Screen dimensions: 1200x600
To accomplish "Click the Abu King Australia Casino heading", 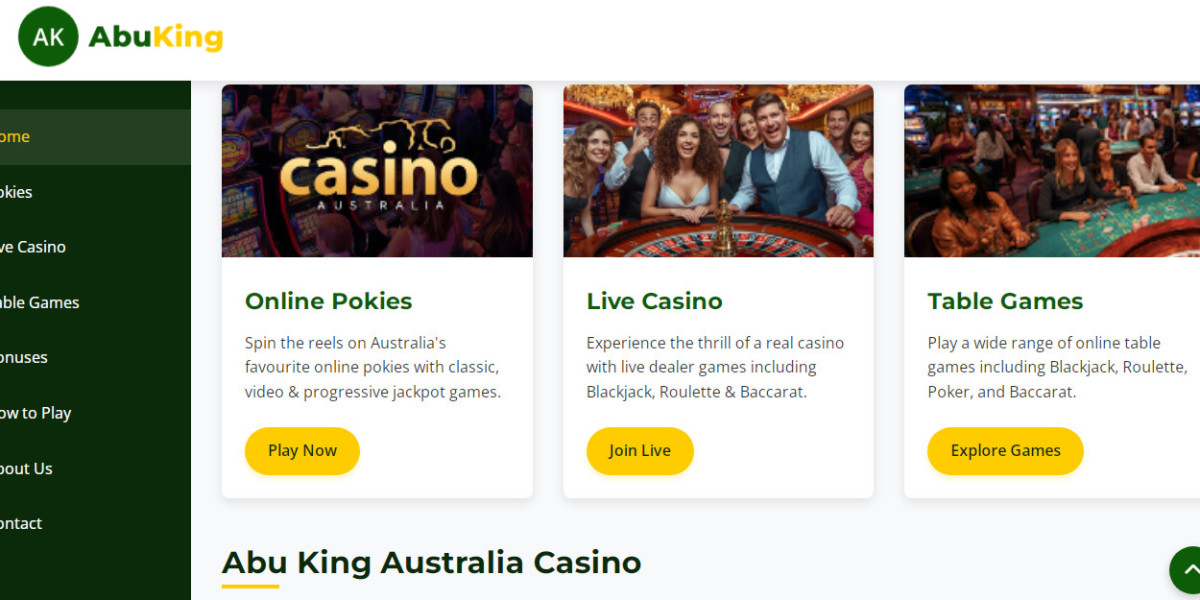I will [431, 562].
